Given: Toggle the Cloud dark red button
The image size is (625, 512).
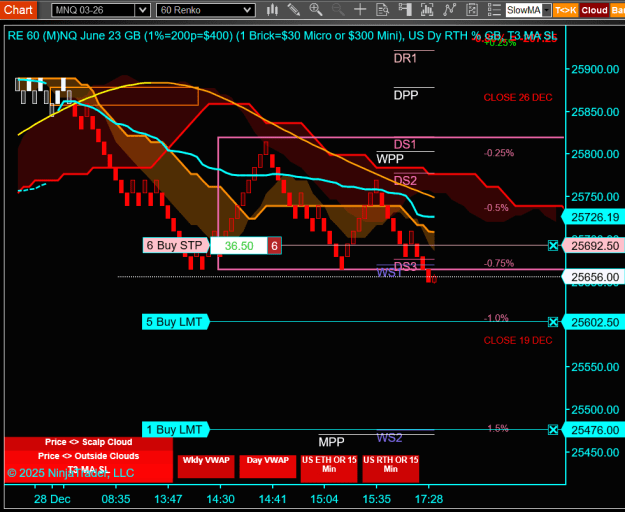Looking at the screenshot, I should pos(594,10).
